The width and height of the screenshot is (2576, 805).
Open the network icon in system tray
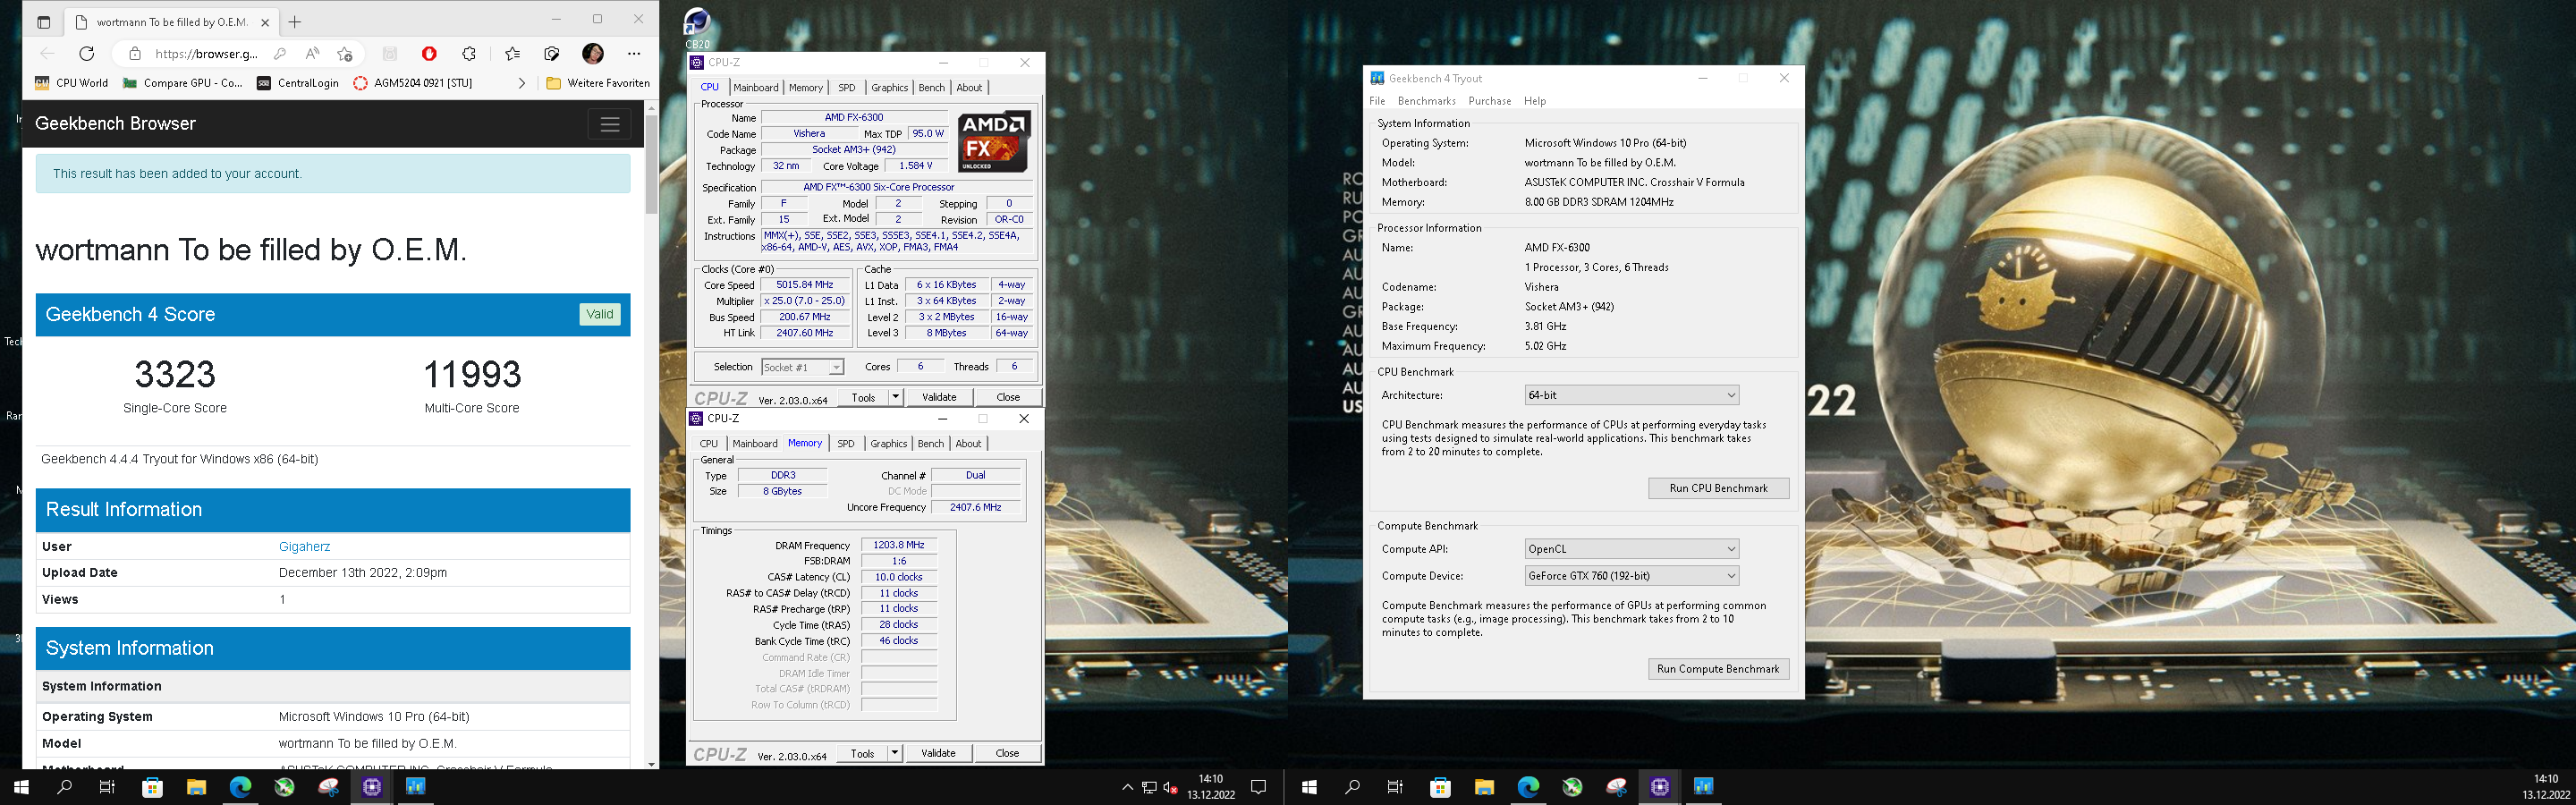(1149, 787)
